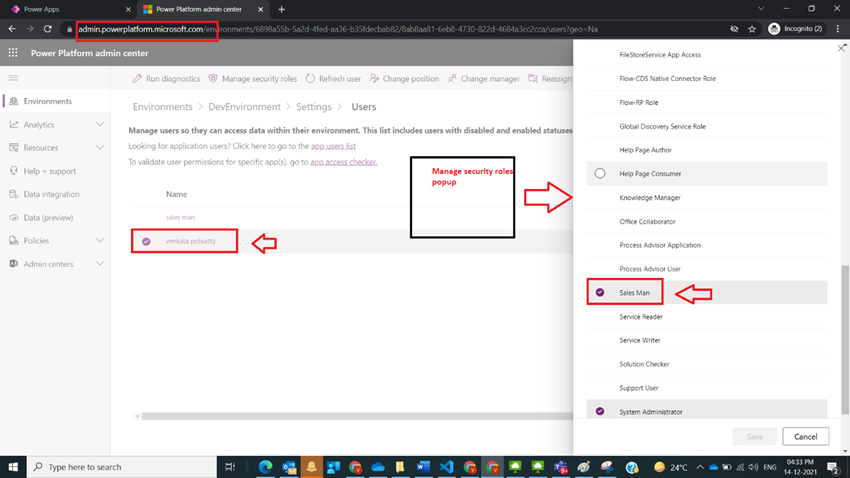Click the Change manager icon

452,79
